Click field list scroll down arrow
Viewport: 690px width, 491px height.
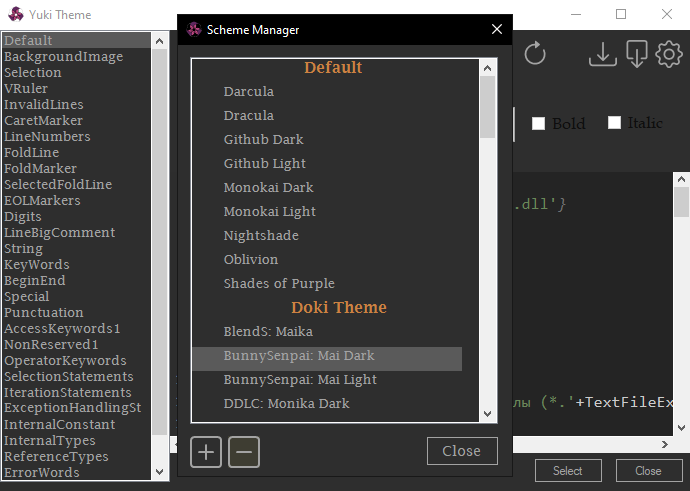(x=159, y=472)
